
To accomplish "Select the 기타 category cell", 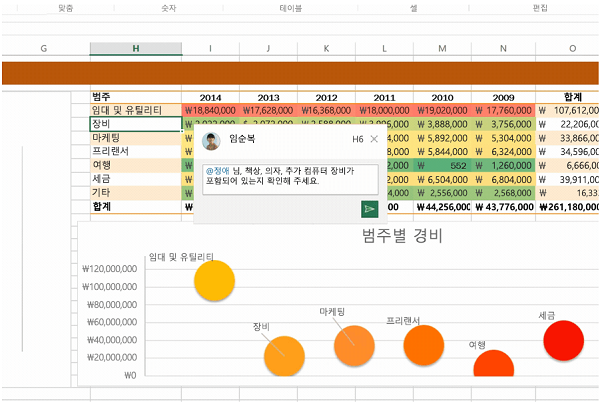I will pyautogui.click(x=136, y=193).
